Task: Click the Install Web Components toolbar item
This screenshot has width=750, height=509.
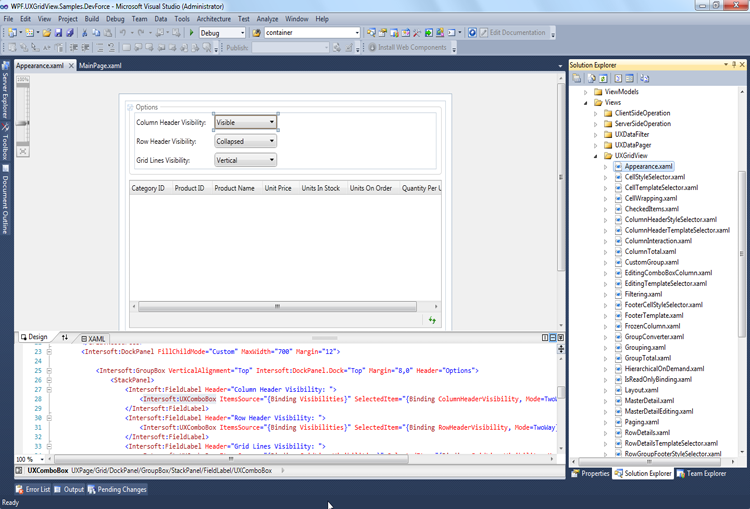Action: point(407,47)
